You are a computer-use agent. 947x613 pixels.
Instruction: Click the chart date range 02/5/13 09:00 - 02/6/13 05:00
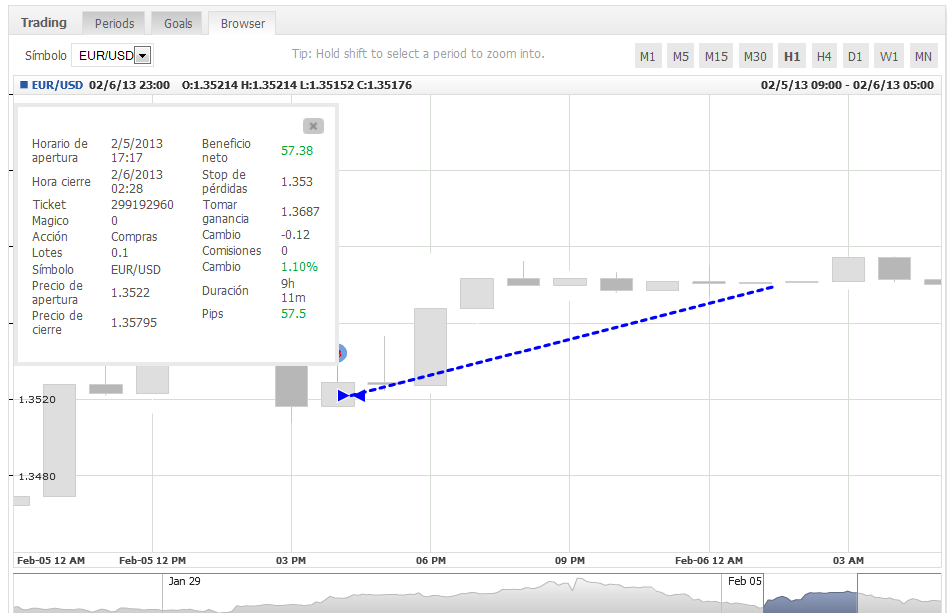coord(847,85)
